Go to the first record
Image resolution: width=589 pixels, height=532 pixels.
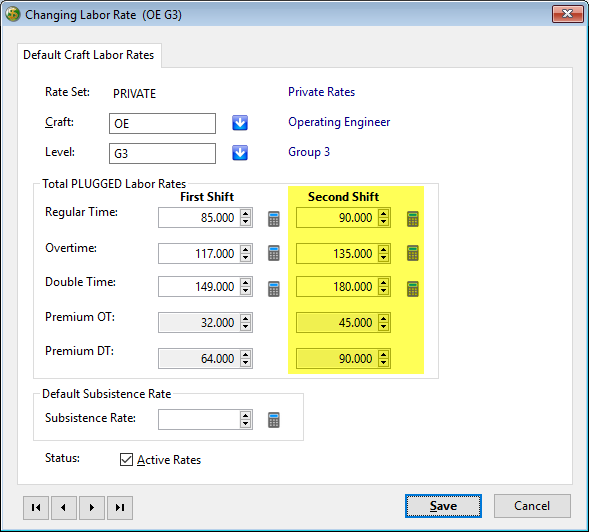click(x=36, y=508)
